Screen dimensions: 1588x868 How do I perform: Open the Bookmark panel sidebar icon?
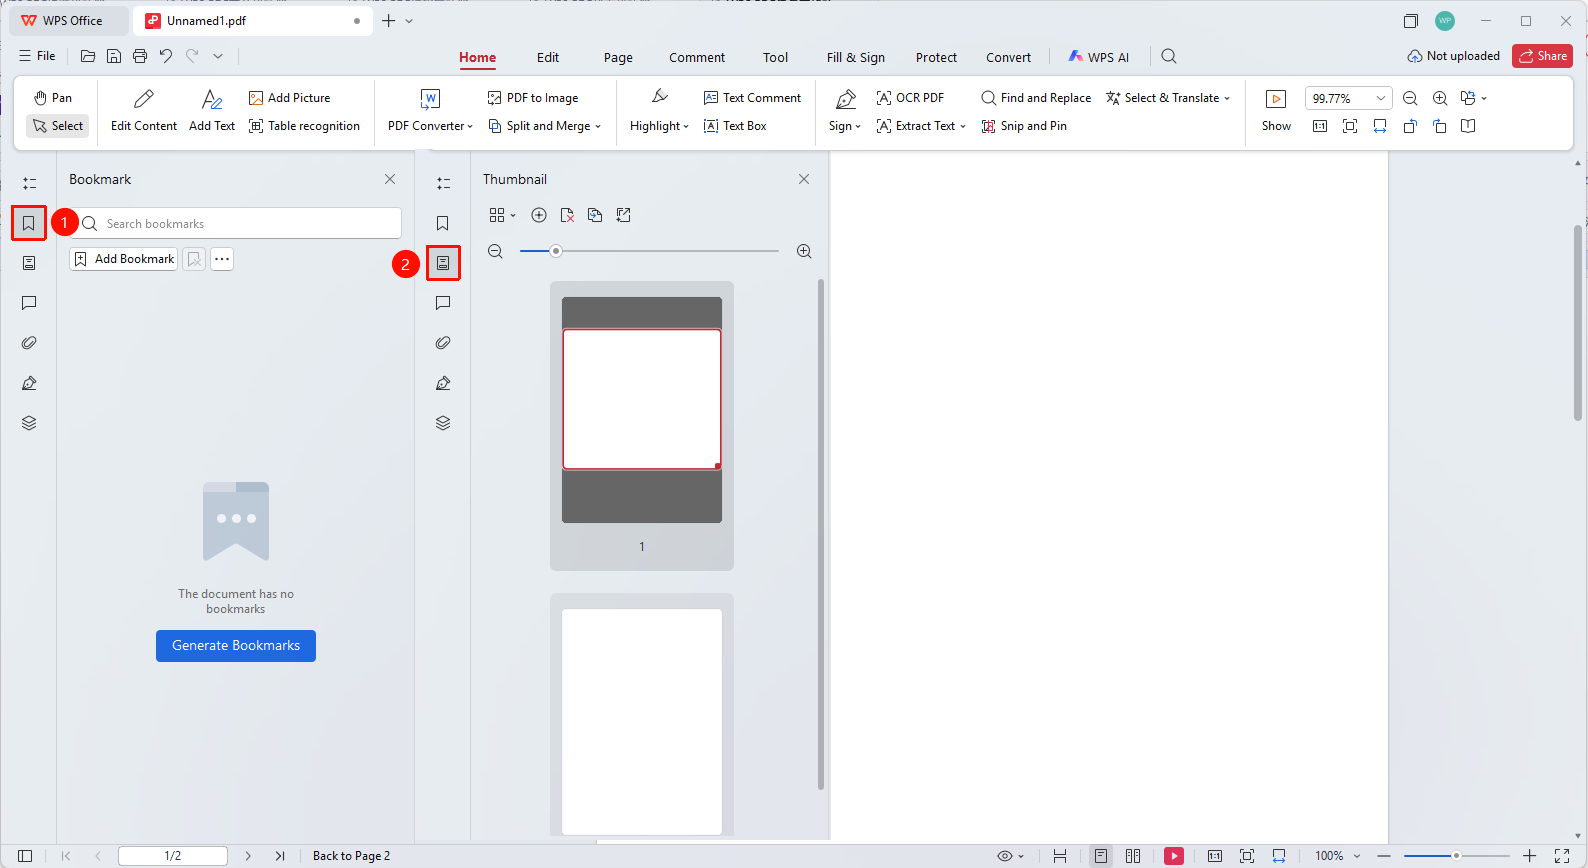point(29,223)
